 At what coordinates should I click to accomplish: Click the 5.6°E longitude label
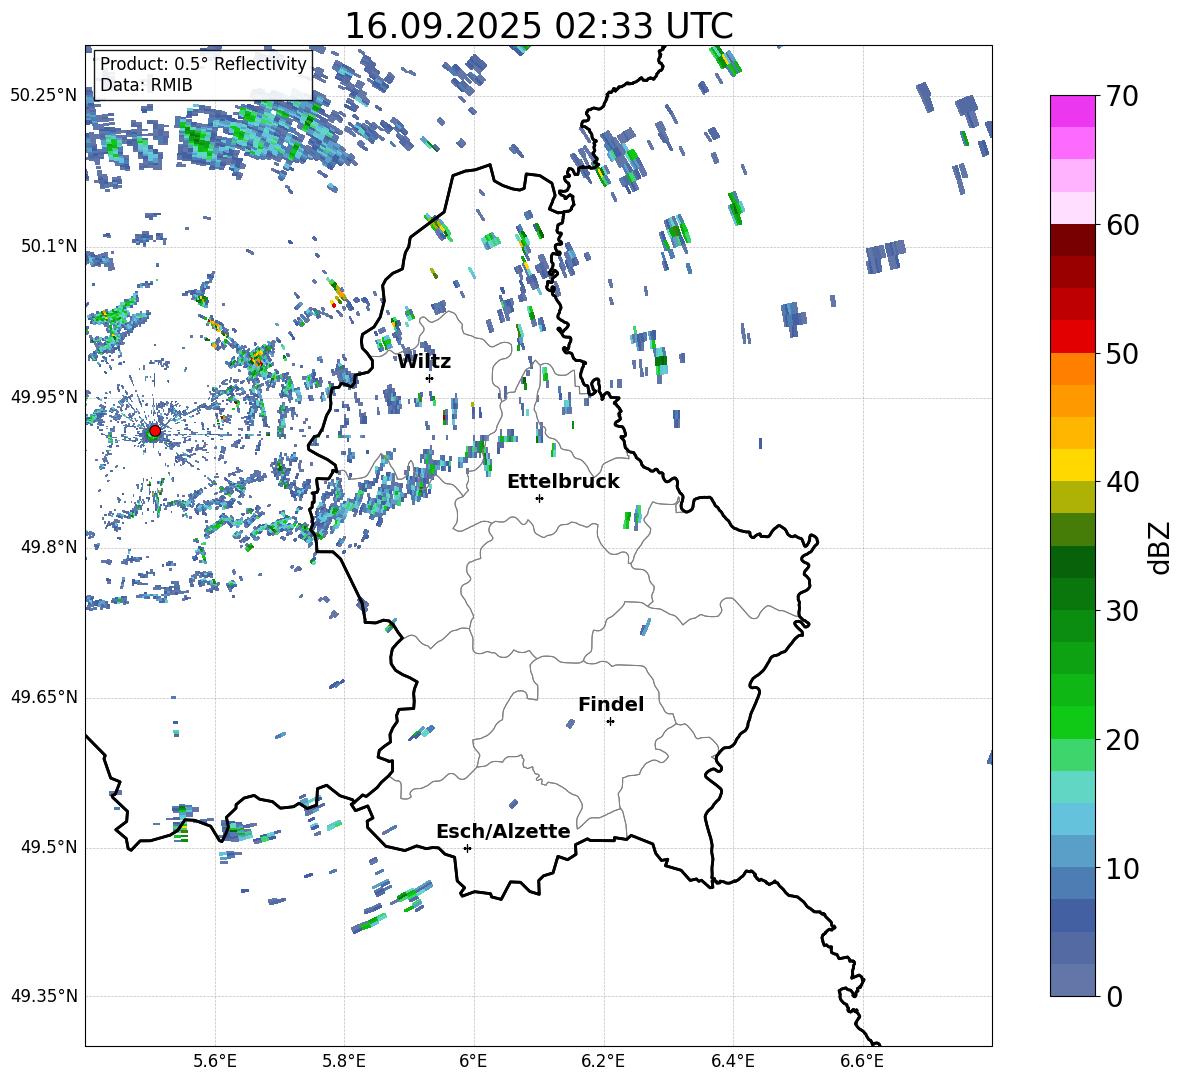(x=215, y=1061)
